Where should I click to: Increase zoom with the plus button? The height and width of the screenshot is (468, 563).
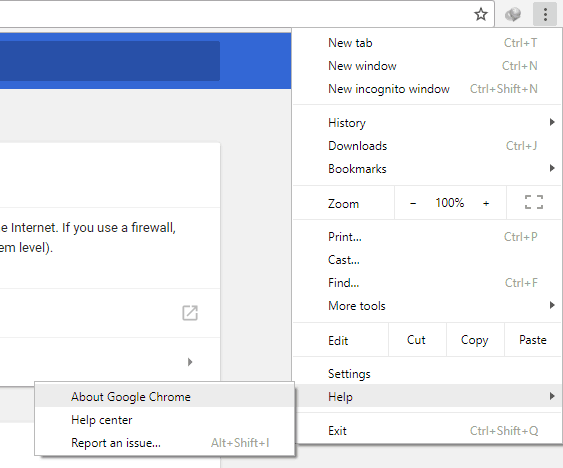486,203
